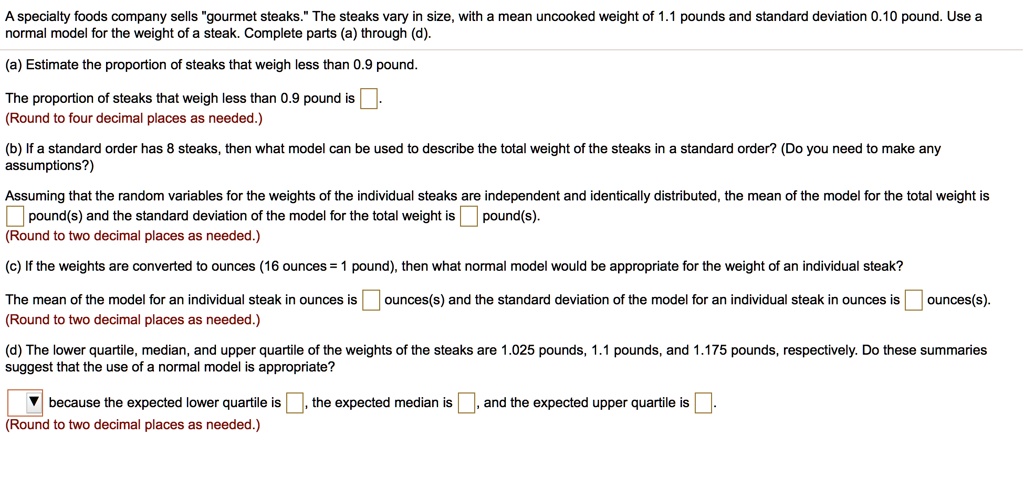Select the expected median answer box
This screenshot has height=489, width=1024.
tap(466, 403)
